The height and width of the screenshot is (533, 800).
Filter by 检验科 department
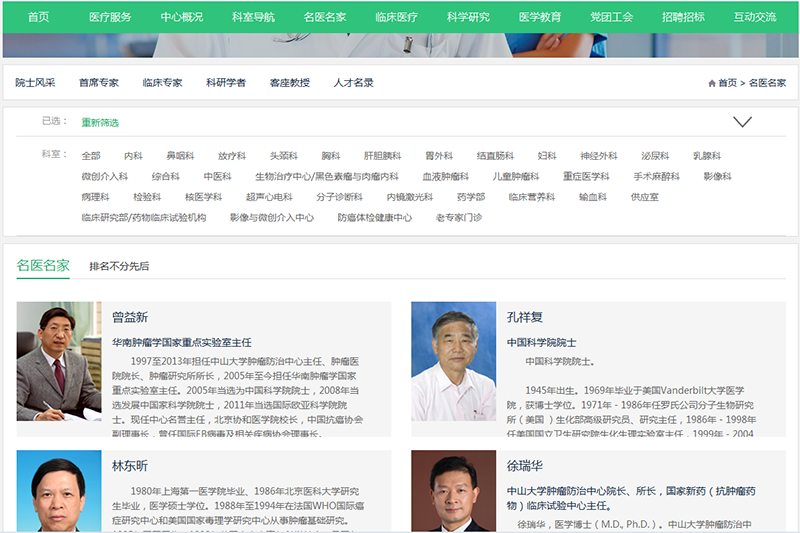(x=147, y=197)
